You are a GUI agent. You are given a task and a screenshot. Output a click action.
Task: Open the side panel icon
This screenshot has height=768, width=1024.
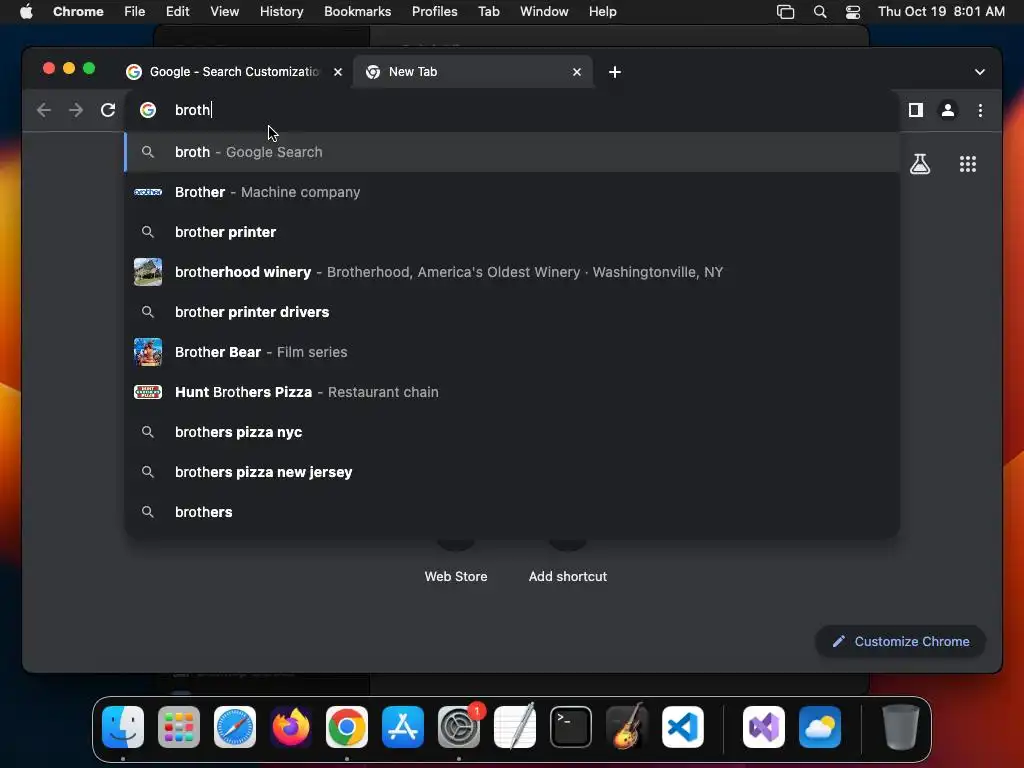pyautogui.click(x=916, y=110)
